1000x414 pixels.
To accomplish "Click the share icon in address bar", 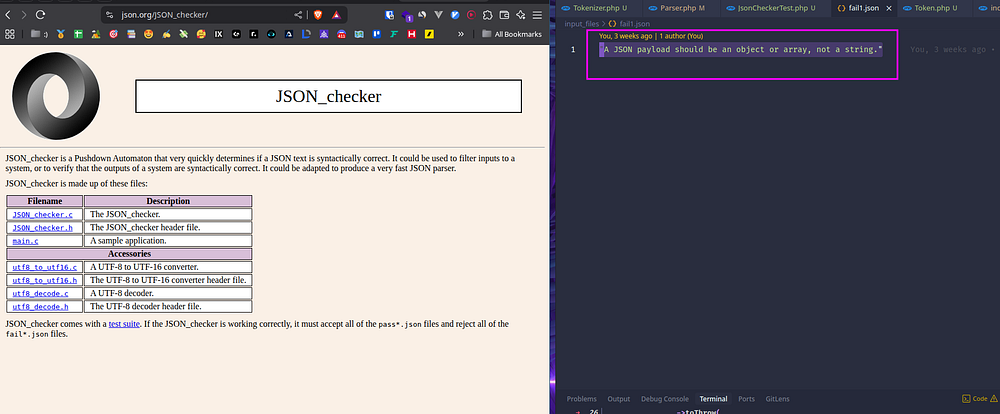I will (298, 15).
